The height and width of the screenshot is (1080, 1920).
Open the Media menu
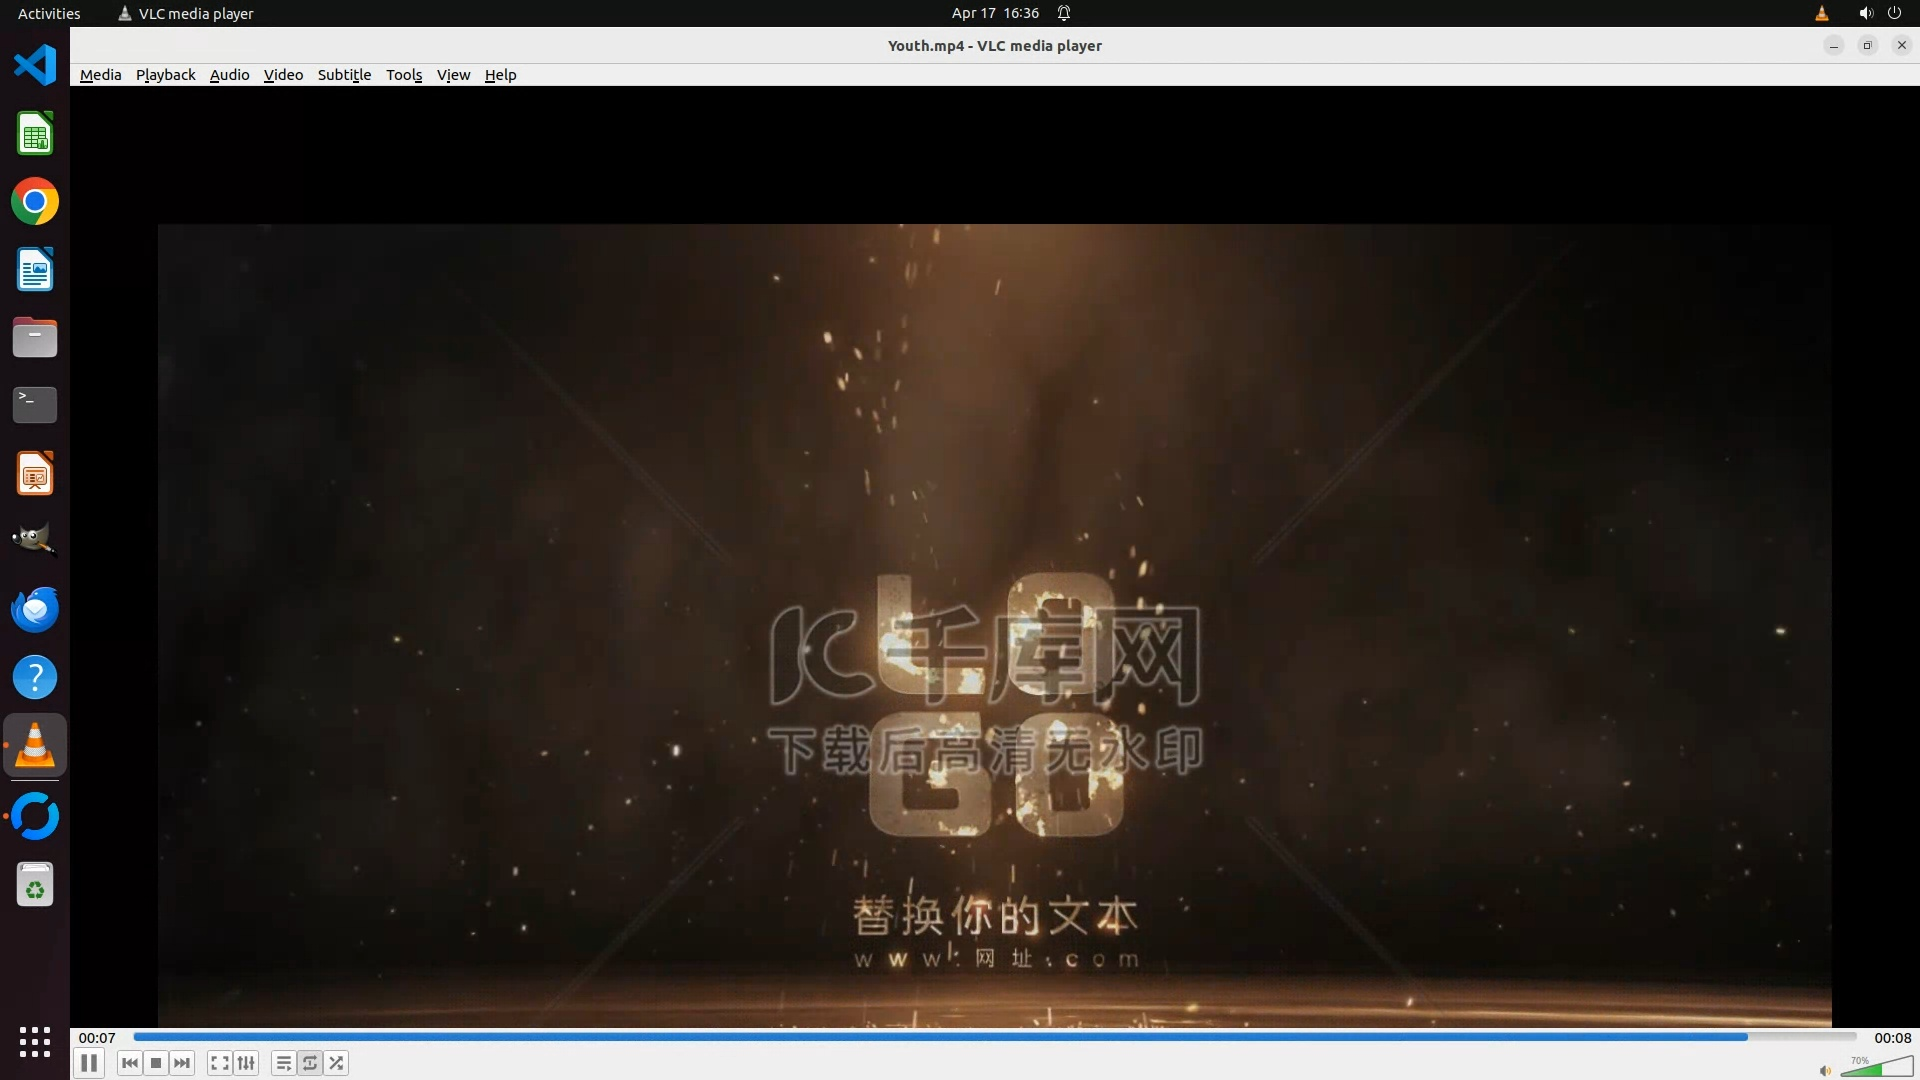pos(100,75)
